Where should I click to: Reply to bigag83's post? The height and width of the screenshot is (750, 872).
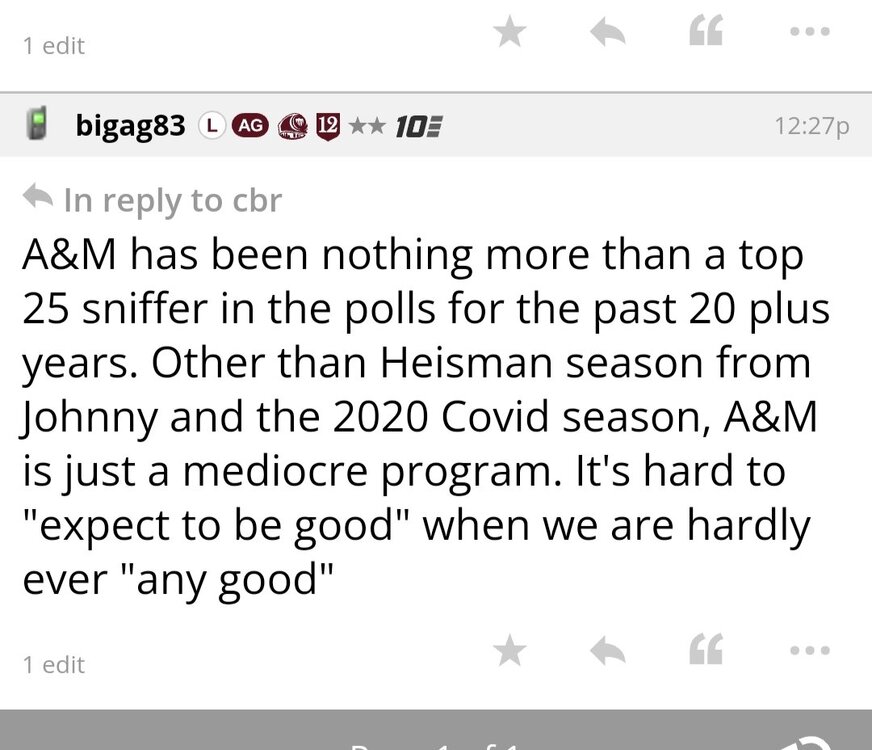click(x=608, y=652)
